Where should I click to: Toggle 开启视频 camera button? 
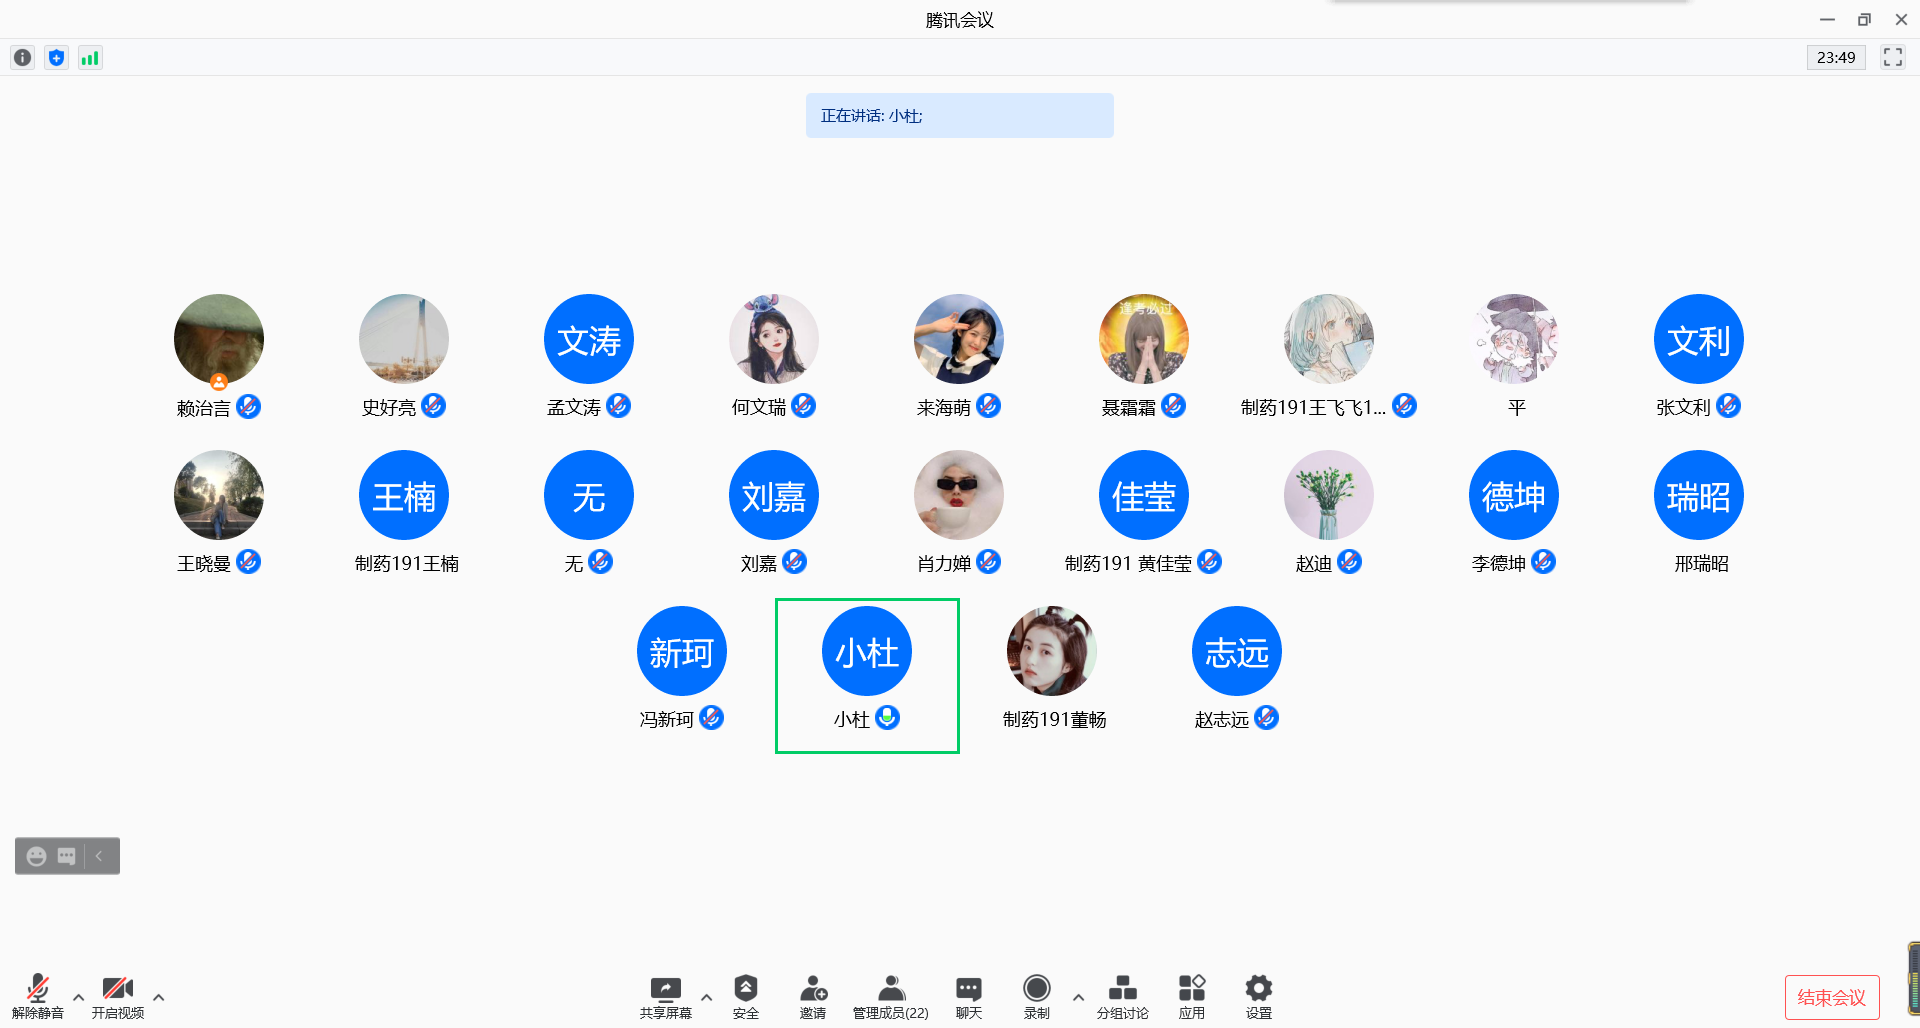tap(118, 996)
